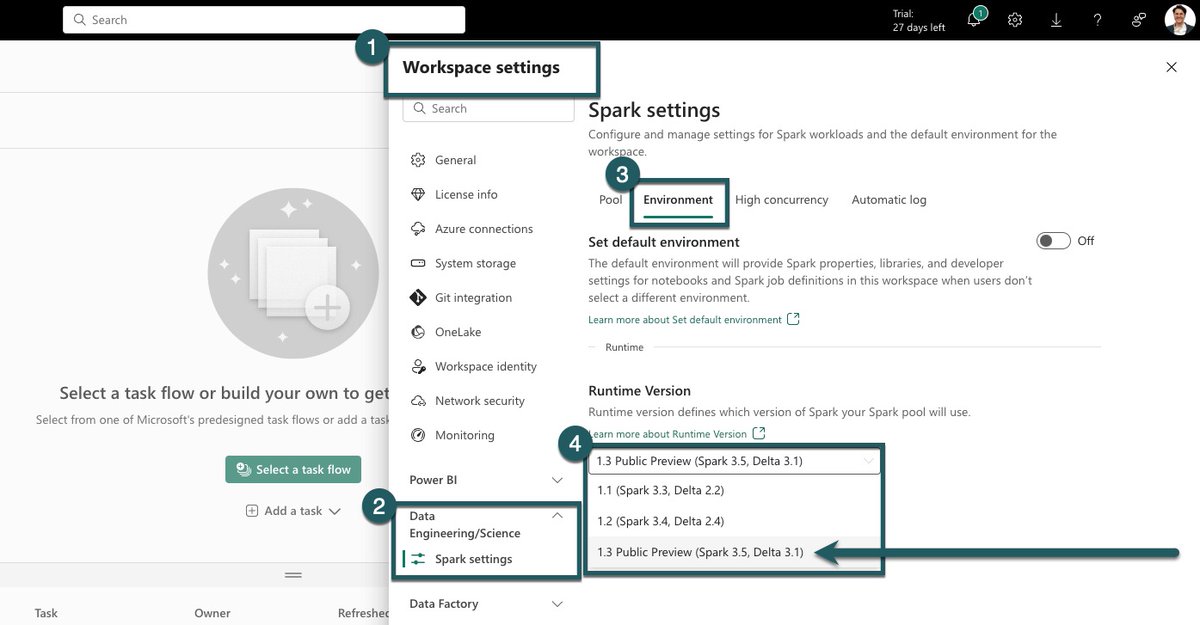Select 1.3 Public Preview option in list
1200x625 pixels.
tap(735, 552)
